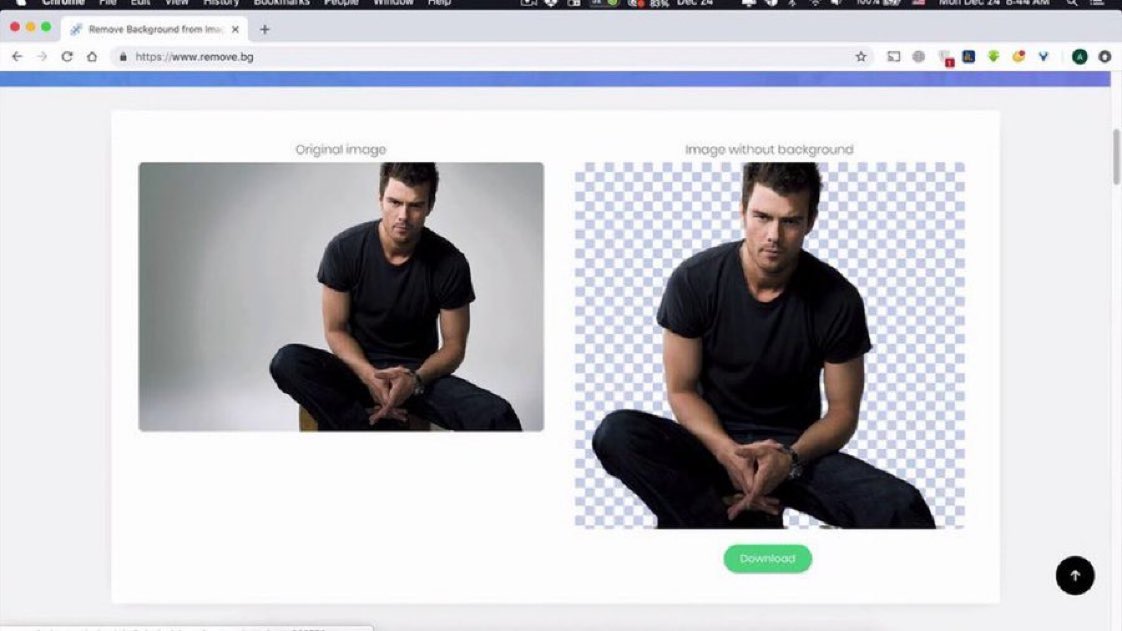This screenshot has height=631, width=1122.
Task: Click the original image preview
Action: click(x=341, y=297)
